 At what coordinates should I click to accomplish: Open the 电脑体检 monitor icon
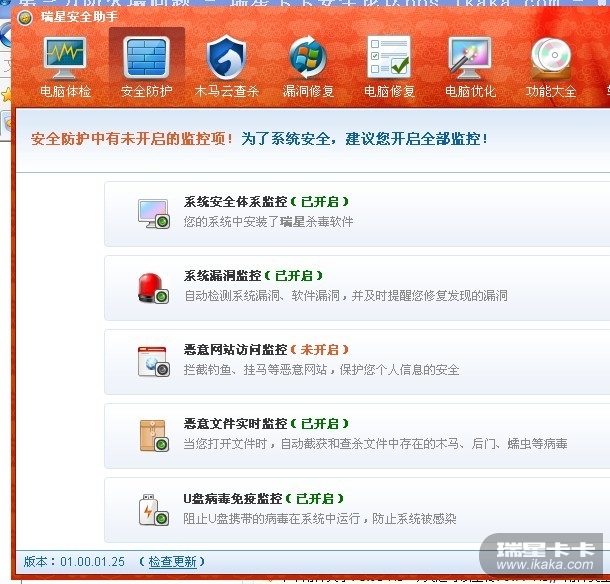65,58
